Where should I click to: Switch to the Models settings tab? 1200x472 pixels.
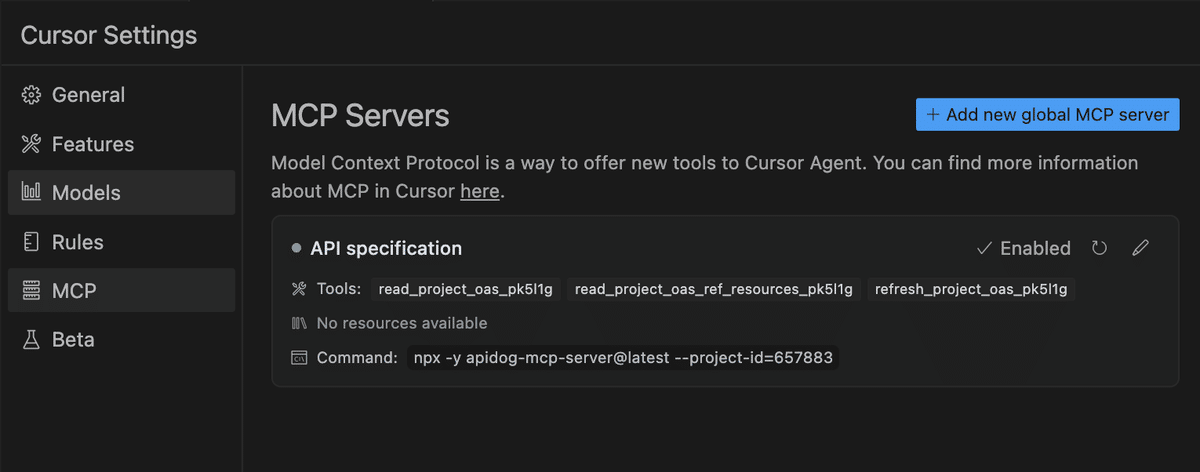[x=86, y=193]
